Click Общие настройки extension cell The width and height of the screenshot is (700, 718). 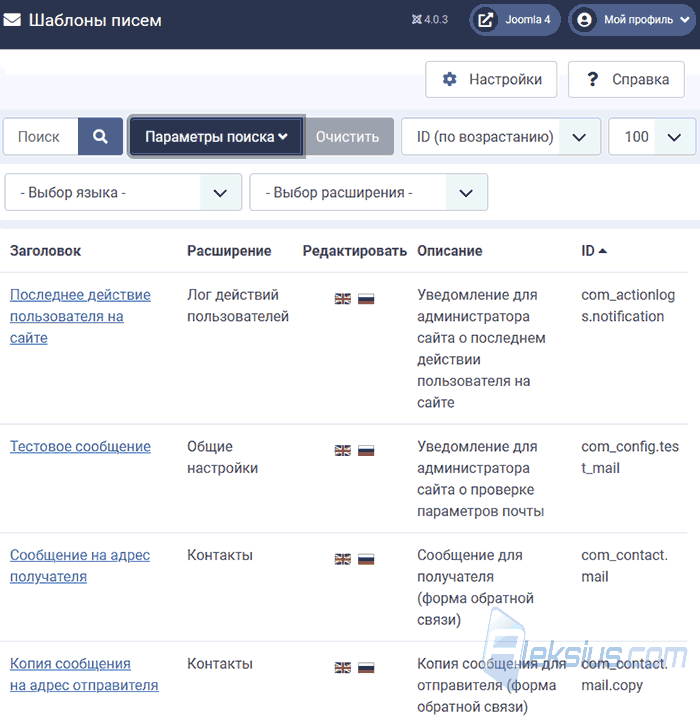coord(222,457)
